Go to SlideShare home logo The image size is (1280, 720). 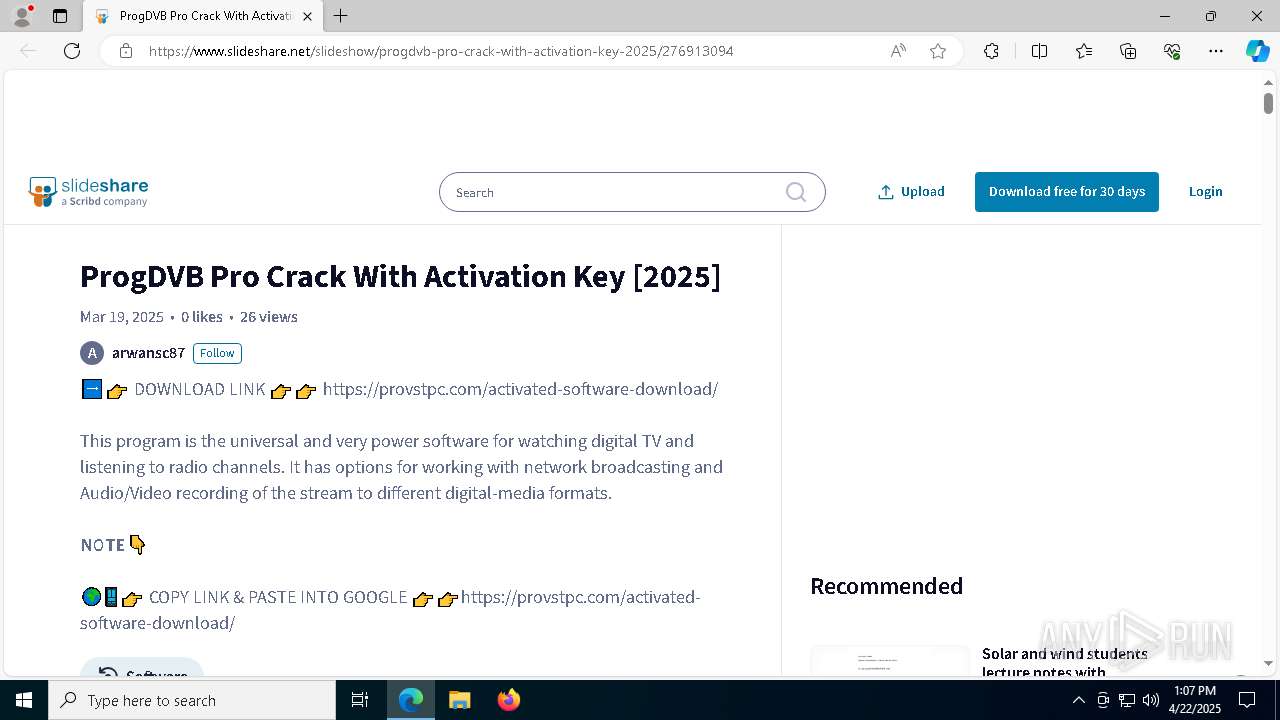[88, 191]
